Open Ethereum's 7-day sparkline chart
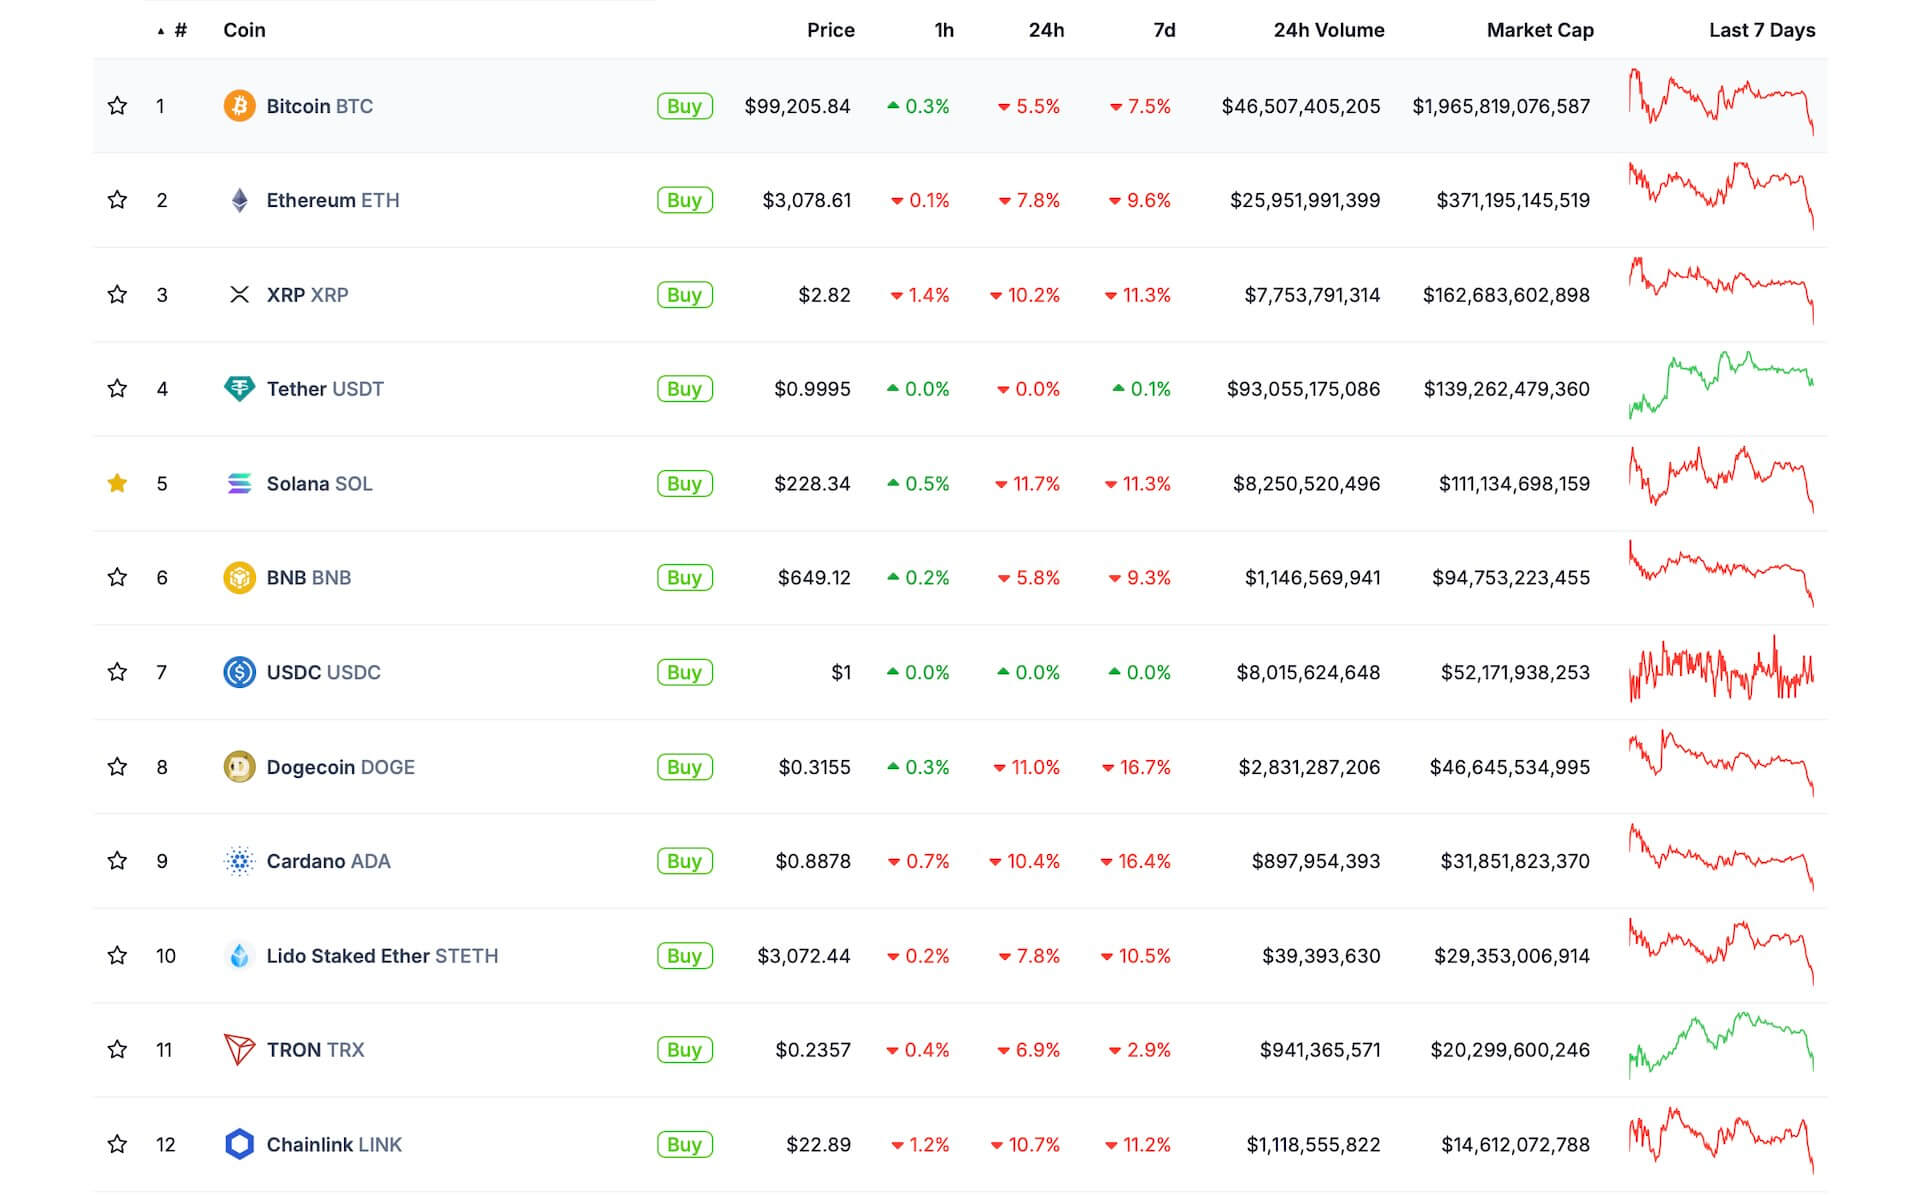 click(1721, 196)
